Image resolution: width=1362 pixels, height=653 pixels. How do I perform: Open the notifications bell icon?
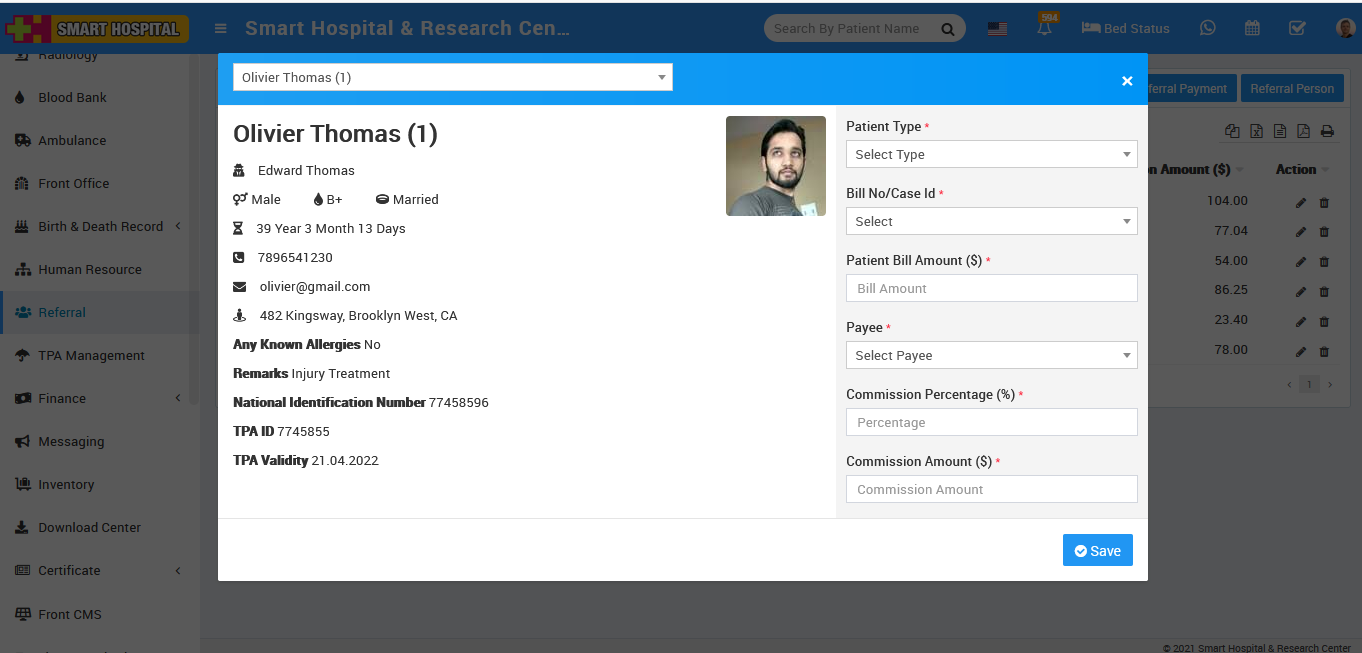(x=1043, y=28)
